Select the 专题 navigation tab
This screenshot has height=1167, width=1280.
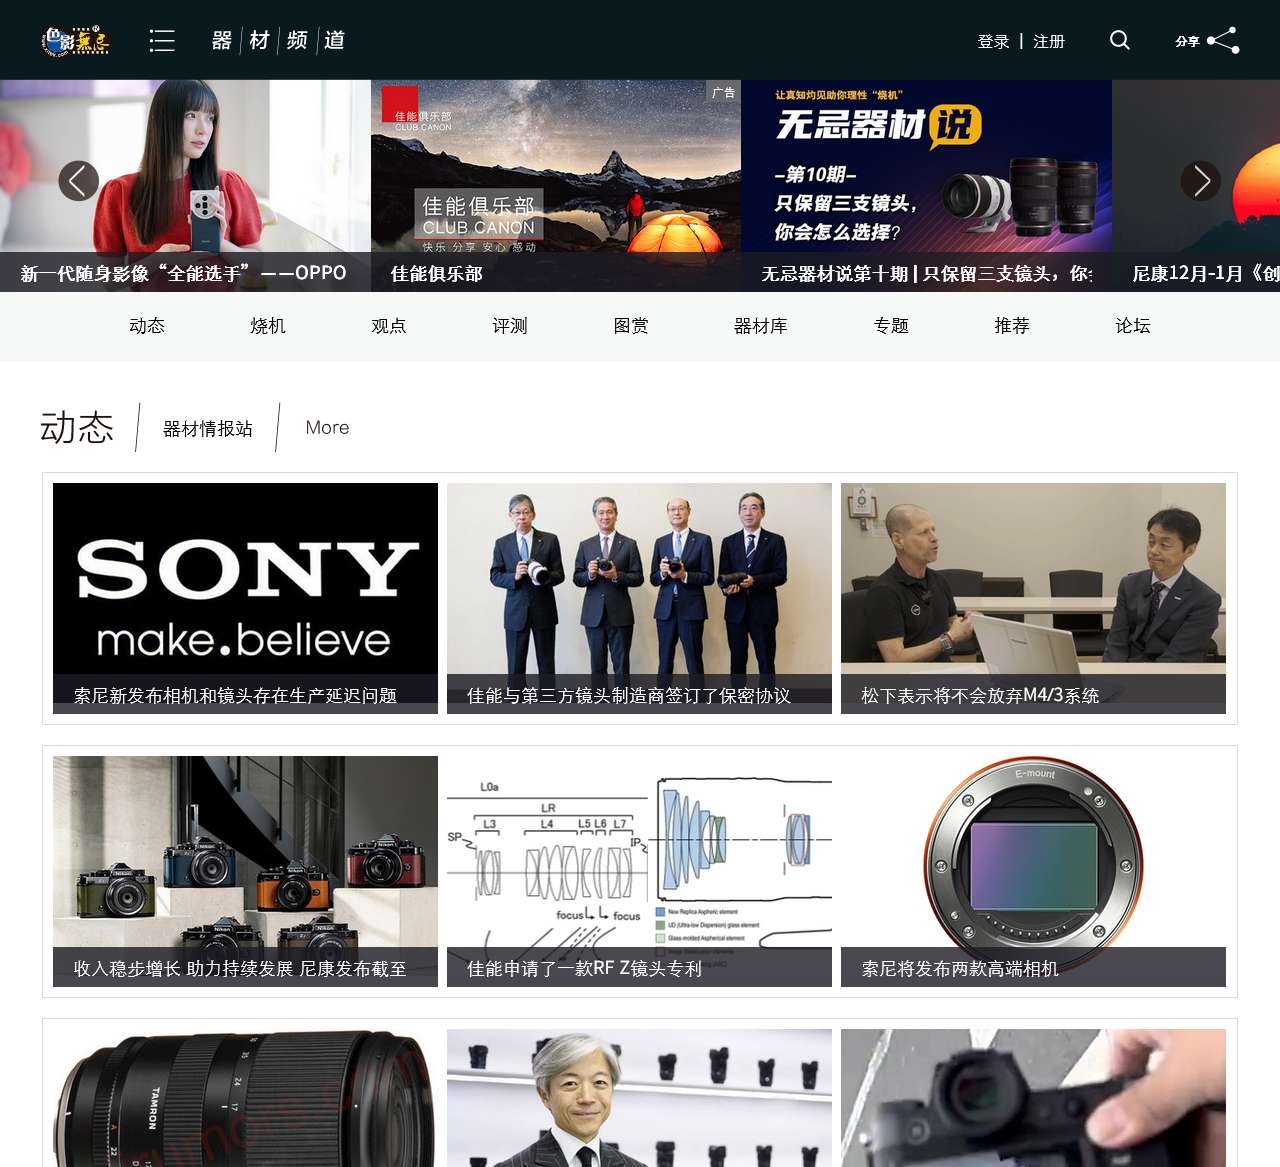coord(891,326)
